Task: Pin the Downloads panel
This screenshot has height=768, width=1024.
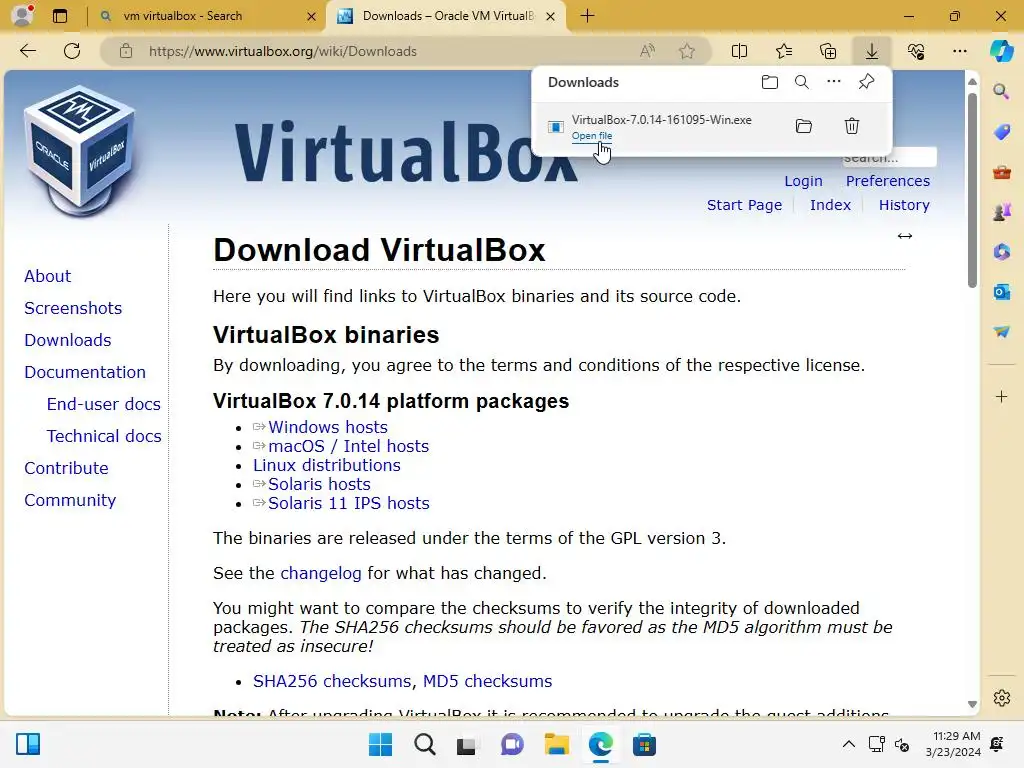Action: click(x=866, y=82)
